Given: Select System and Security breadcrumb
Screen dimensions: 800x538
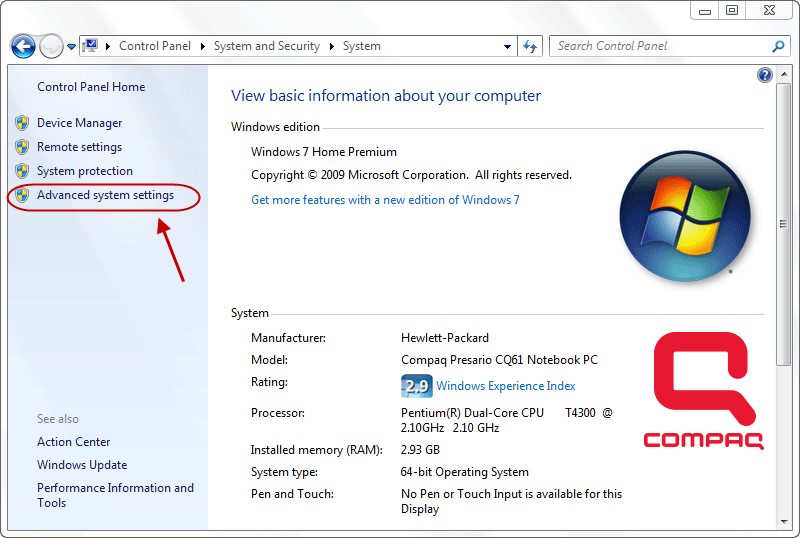Looking at the screenshot, I should [266, 46].
